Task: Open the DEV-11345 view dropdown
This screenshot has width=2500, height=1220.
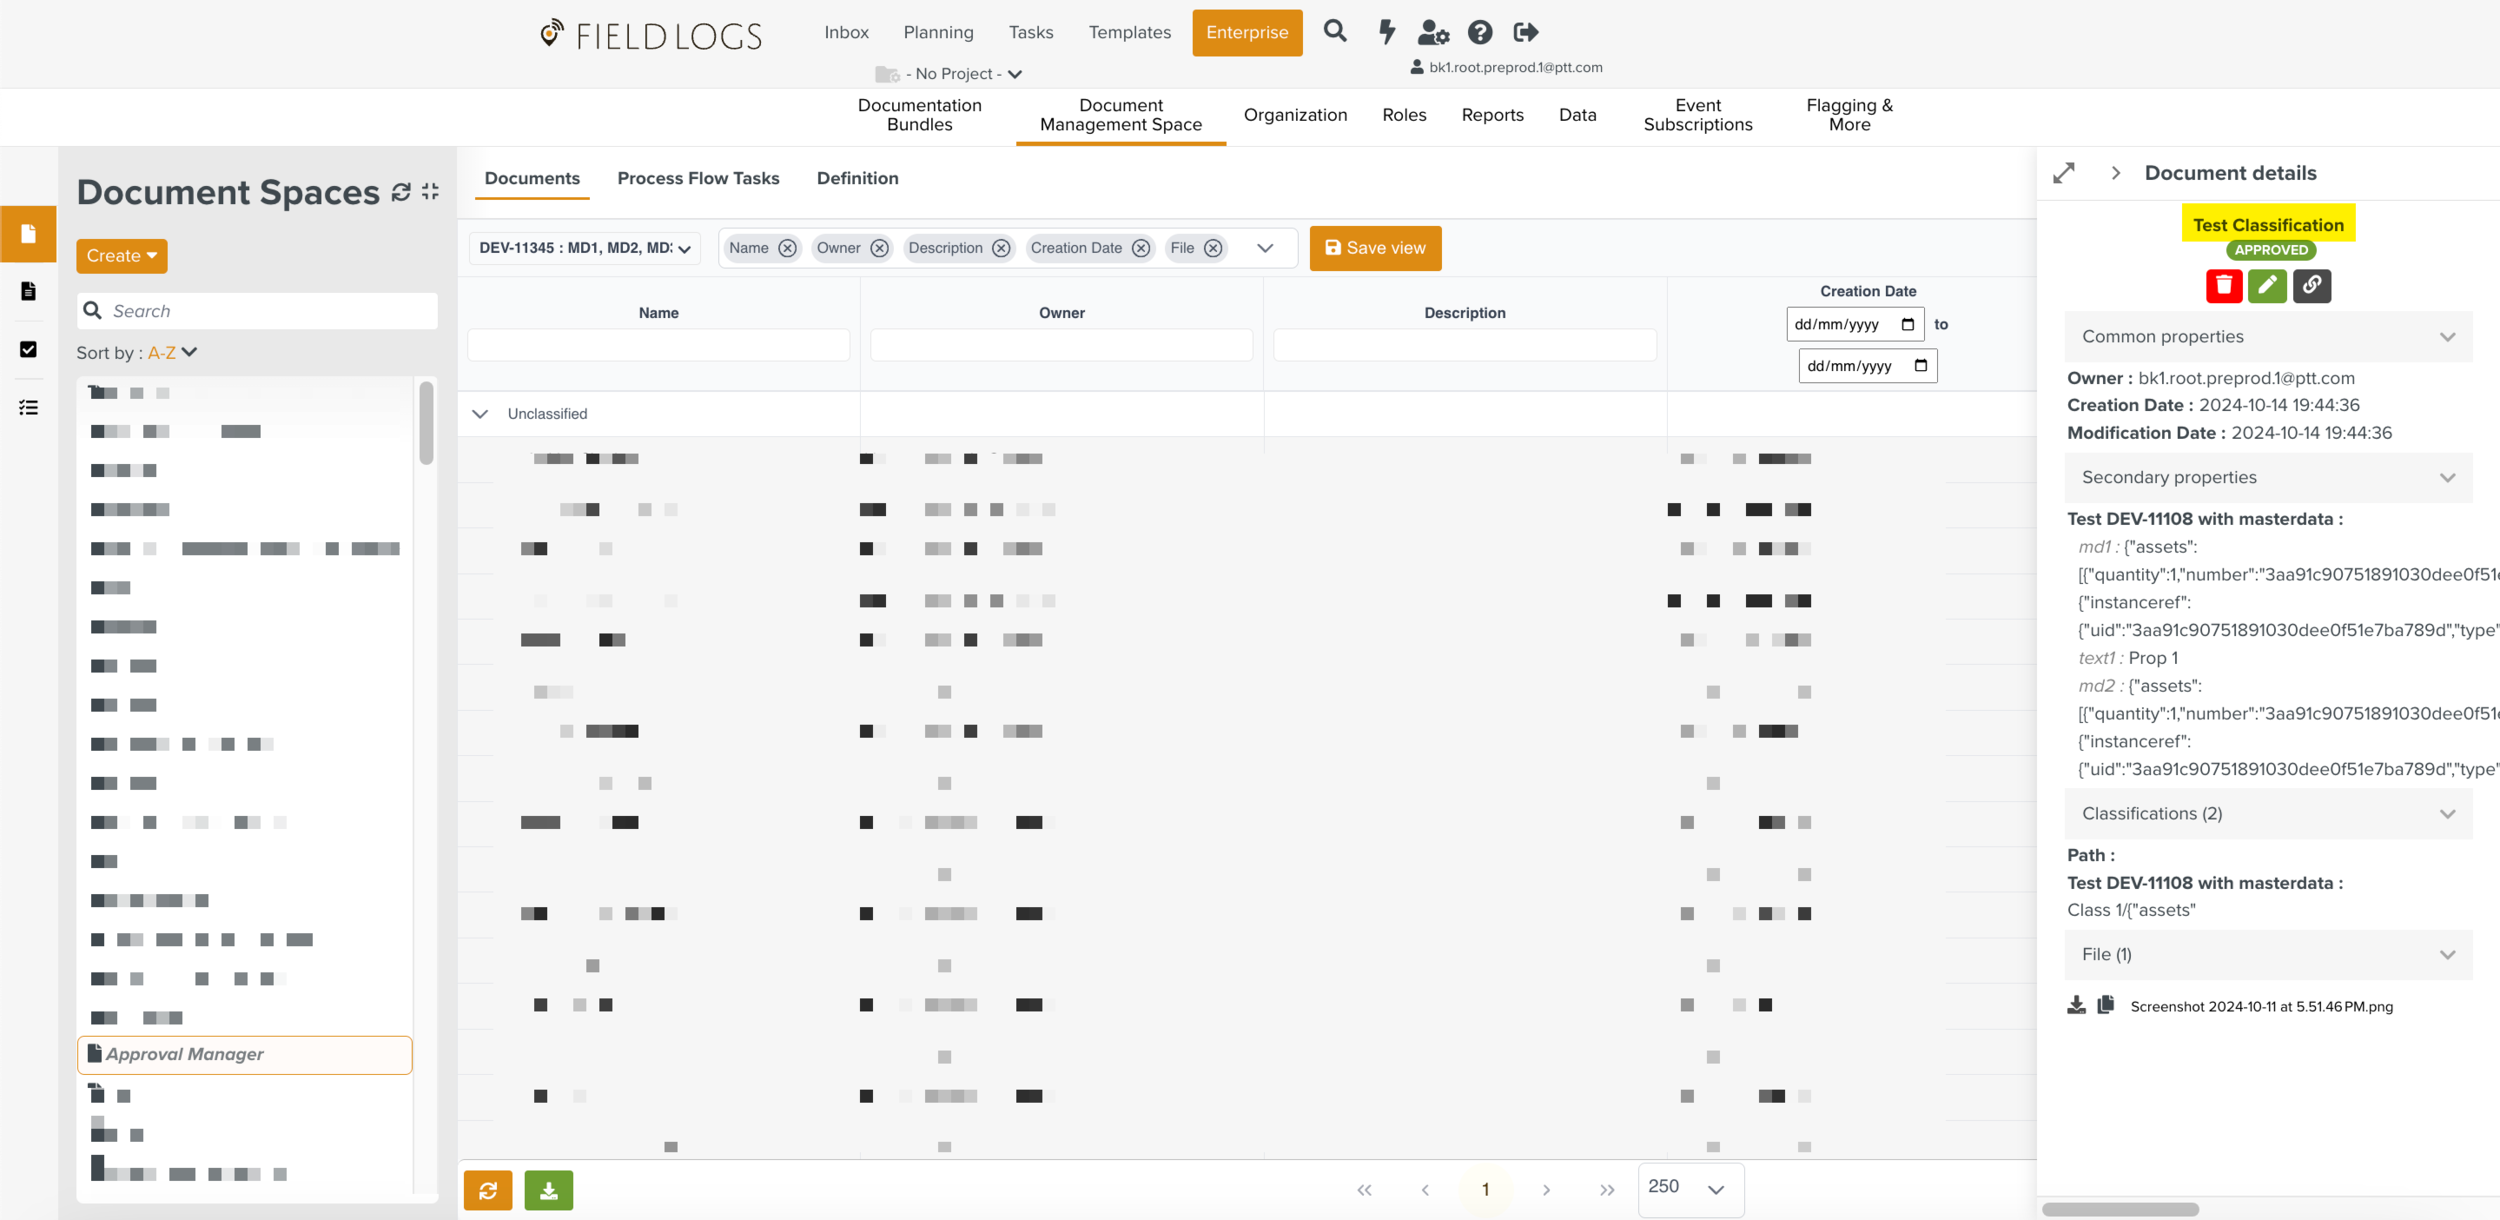Action: (x=584, y=248)
